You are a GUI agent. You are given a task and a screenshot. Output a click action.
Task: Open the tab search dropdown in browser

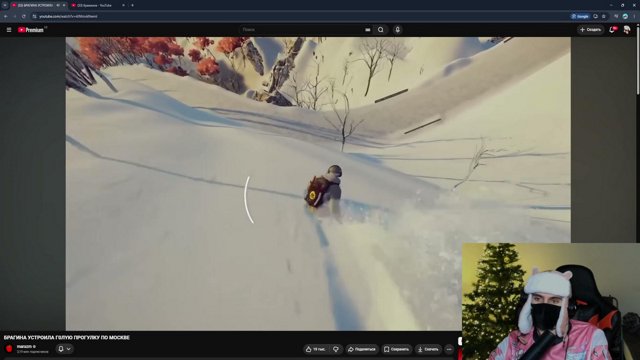[x=5, y=5]
